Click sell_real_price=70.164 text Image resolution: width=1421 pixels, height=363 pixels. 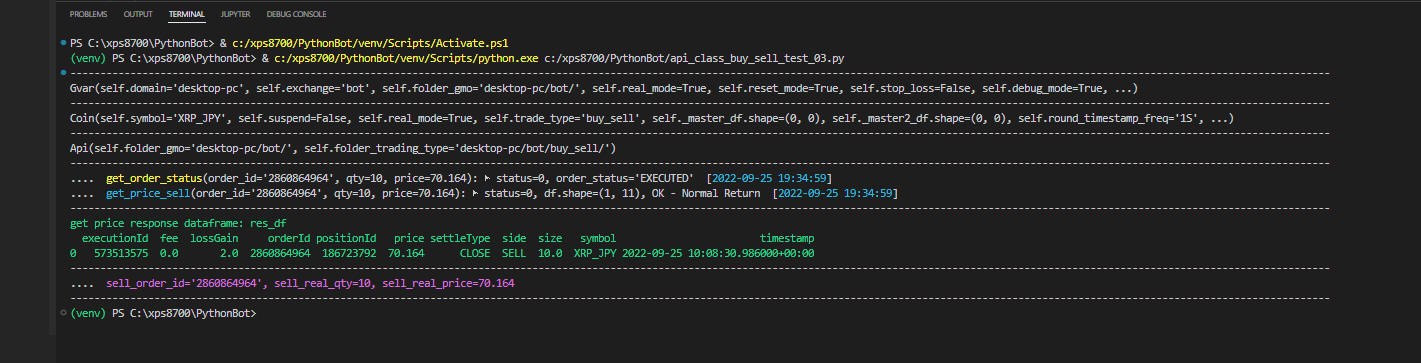(447, 284)
